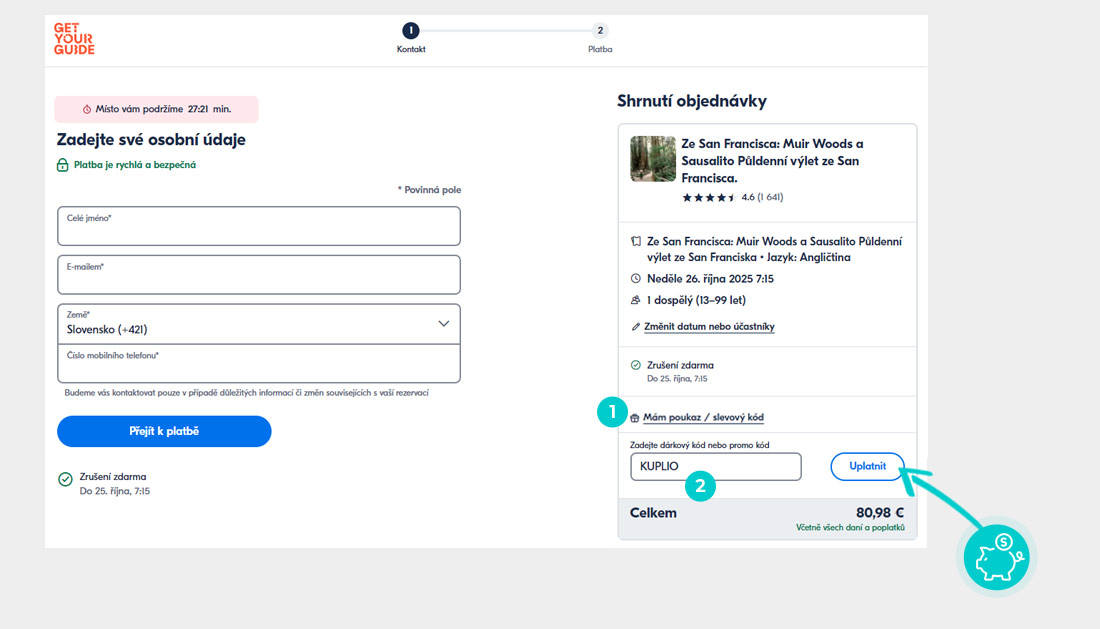This screenshot has width=1100, height=629.
Task: Click the promo code field containing KUPLIO
Action: (715, 466)
